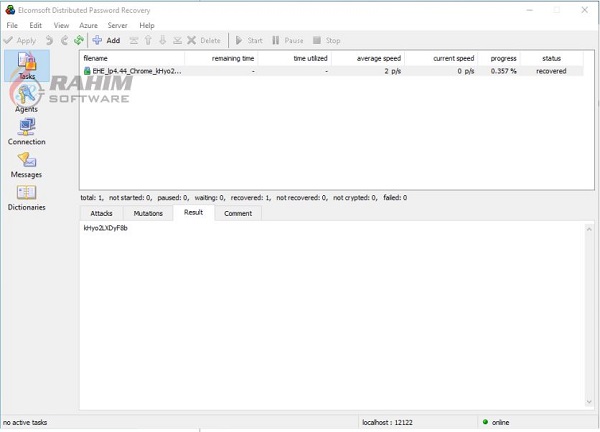Viewport: 600px width, 432px height.
Task: Select the EHE_lp4.44_Chrome_kHyo2... task row
Action: point(332,71)
